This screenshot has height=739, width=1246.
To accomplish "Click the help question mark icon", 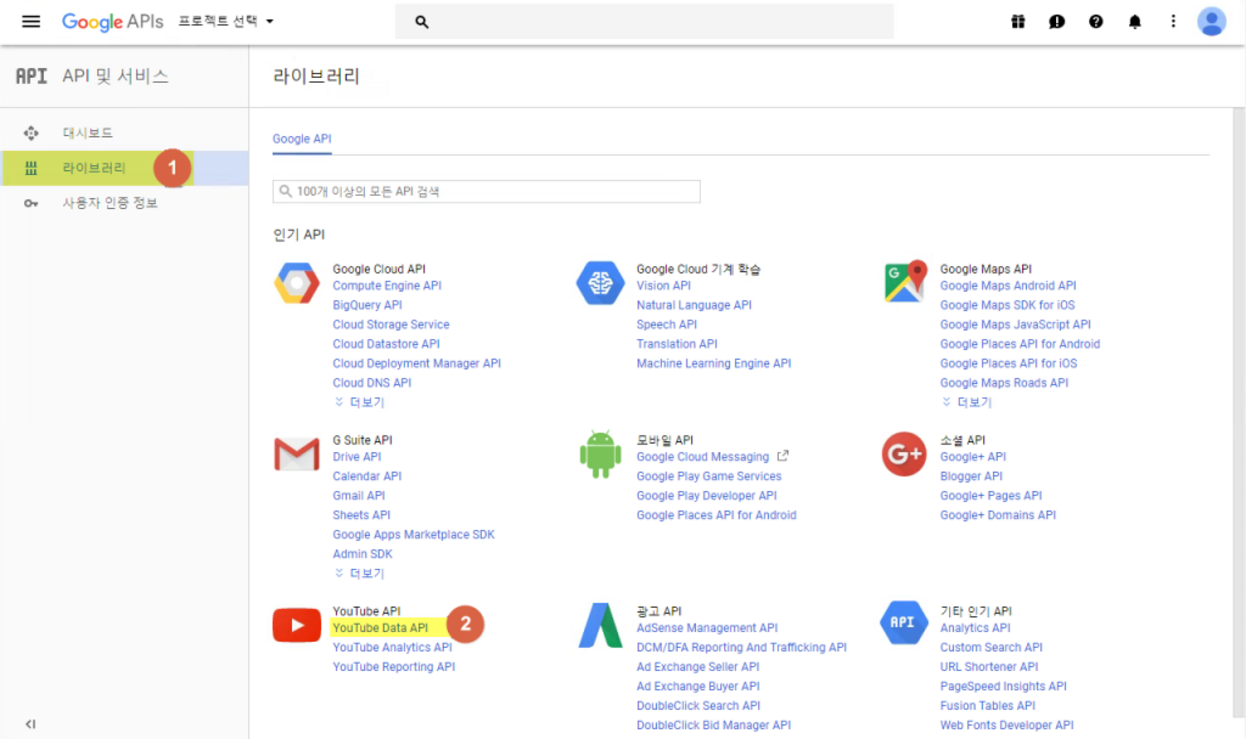I will [1096, 22].
